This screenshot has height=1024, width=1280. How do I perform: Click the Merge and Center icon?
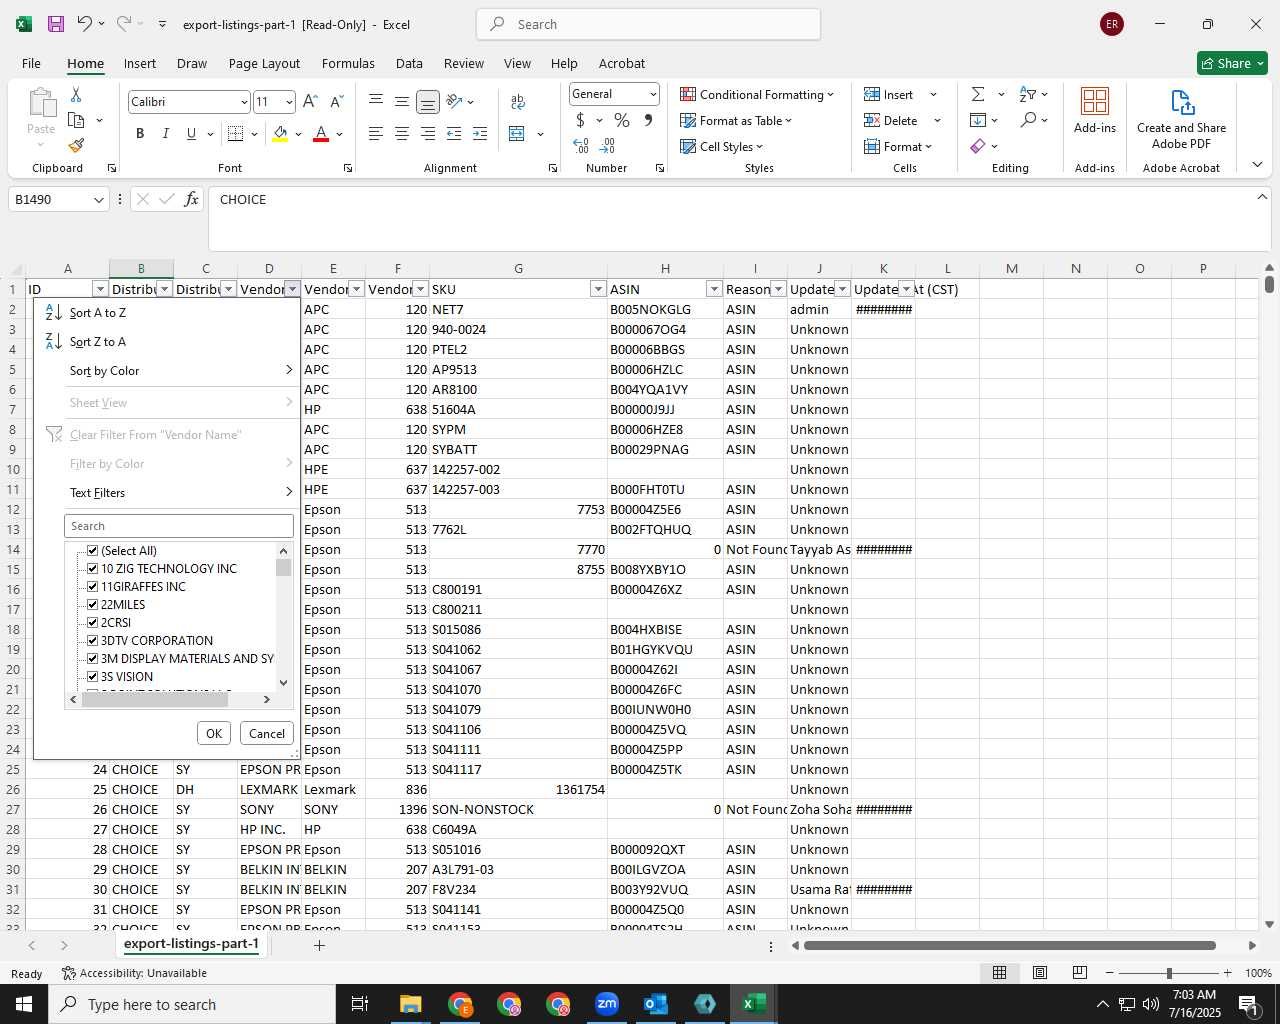(517, 133)
